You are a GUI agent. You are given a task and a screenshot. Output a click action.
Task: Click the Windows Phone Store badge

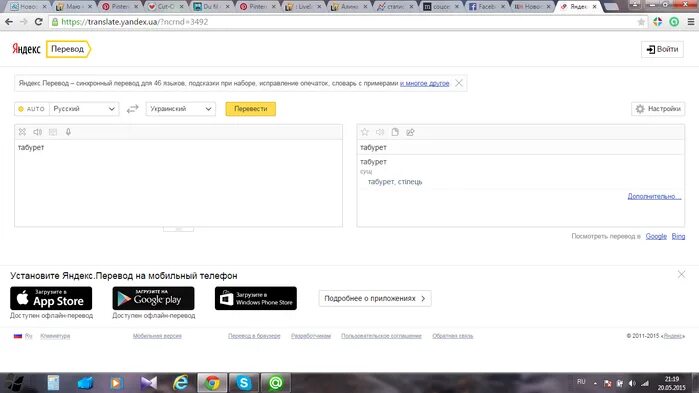[x=256, y=298]
